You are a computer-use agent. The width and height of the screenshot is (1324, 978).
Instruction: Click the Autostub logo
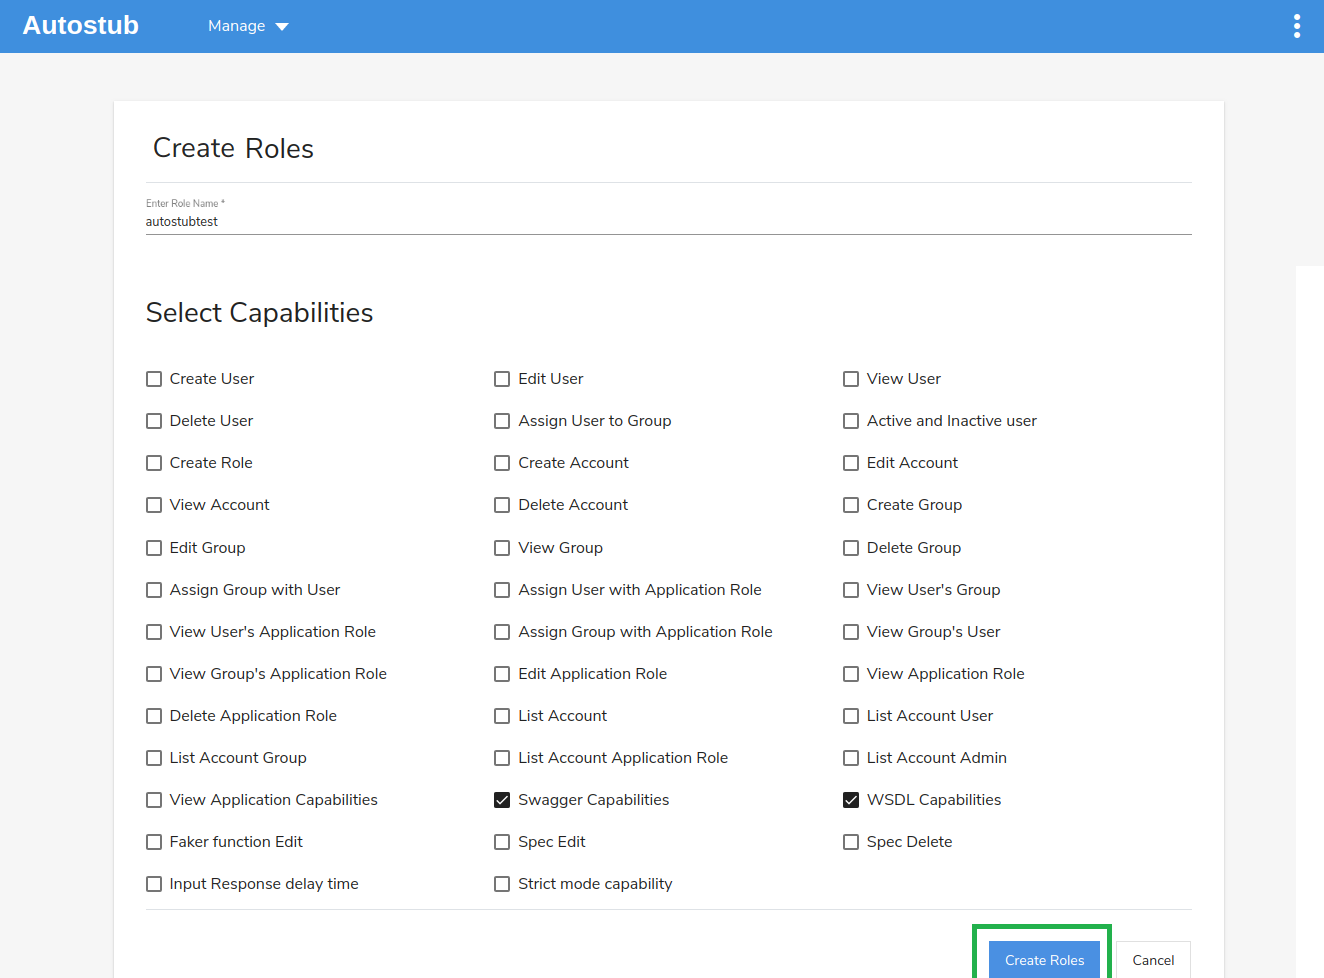pyautogui.click(x=81, y=26)
